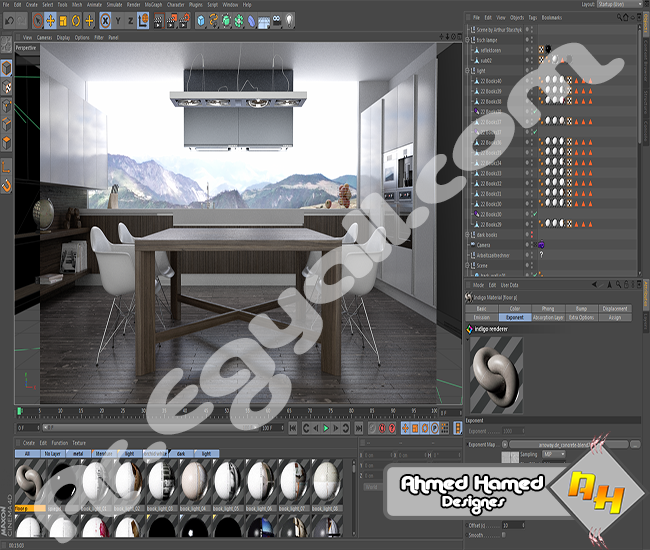The width and height of the screenshot is (650, 550).
Task: Collapse the Indigo renderer preview section
Action: pos(468,338)
